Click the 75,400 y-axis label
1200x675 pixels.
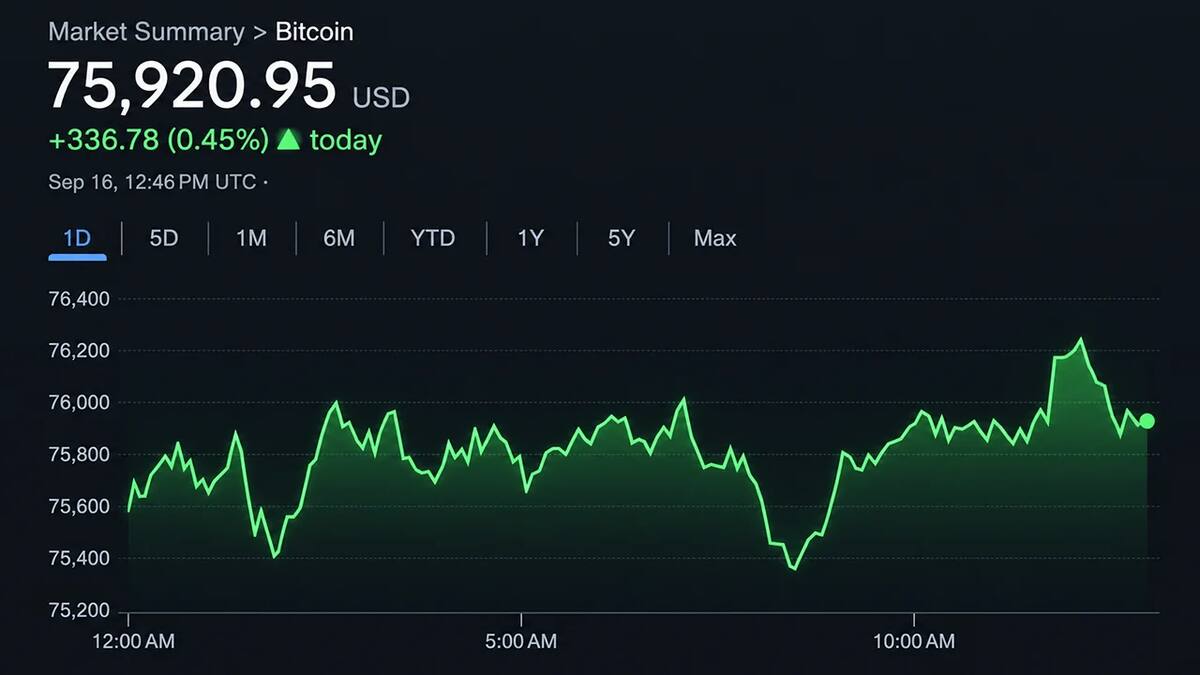79,558
